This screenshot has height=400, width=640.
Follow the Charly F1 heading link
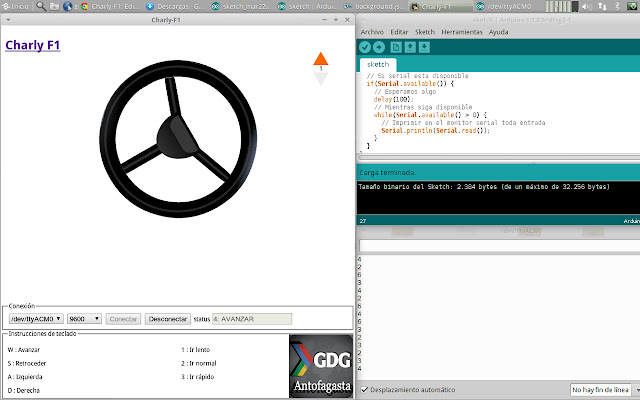[33, 45]
